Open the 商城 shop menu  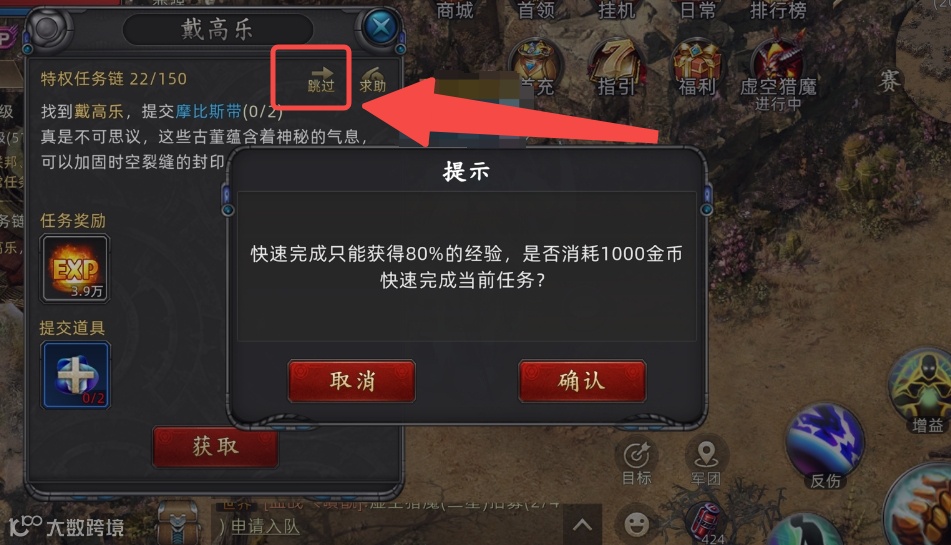pos(455,10)
